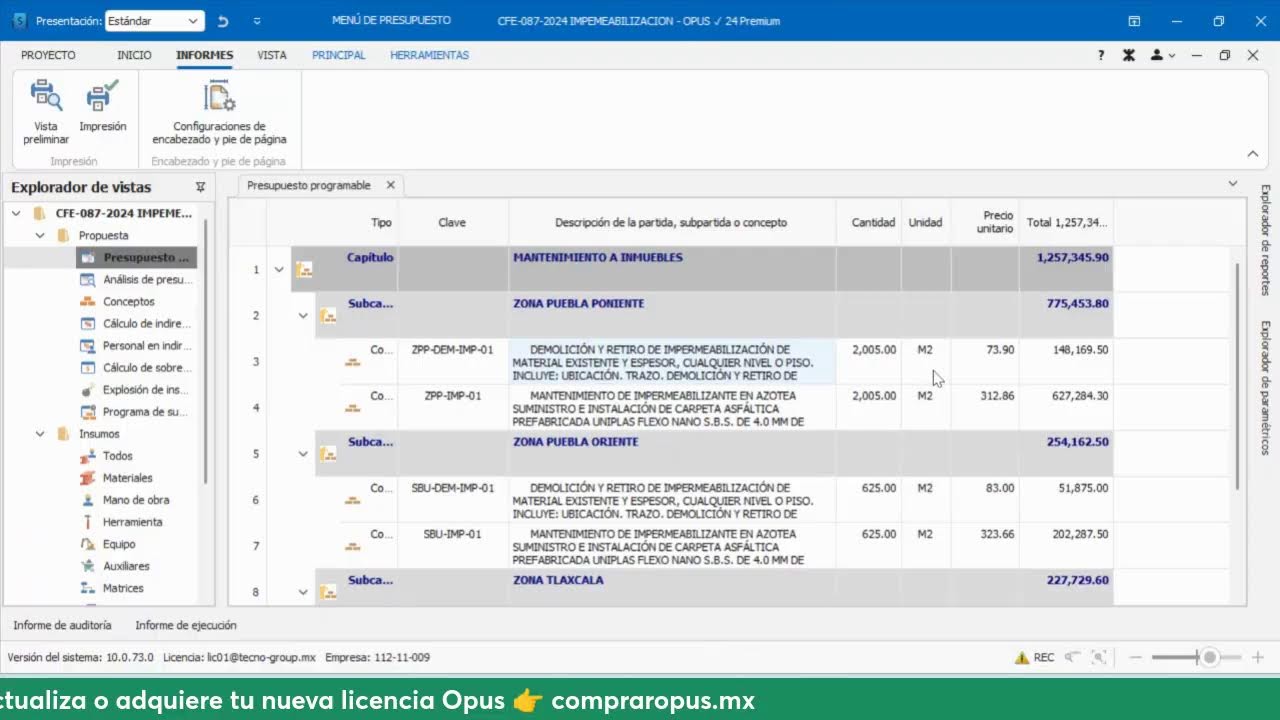This screenshot has height=720, width=1280.
Task: Collapse the Propuesta folder node
Action: pos(40,236)
